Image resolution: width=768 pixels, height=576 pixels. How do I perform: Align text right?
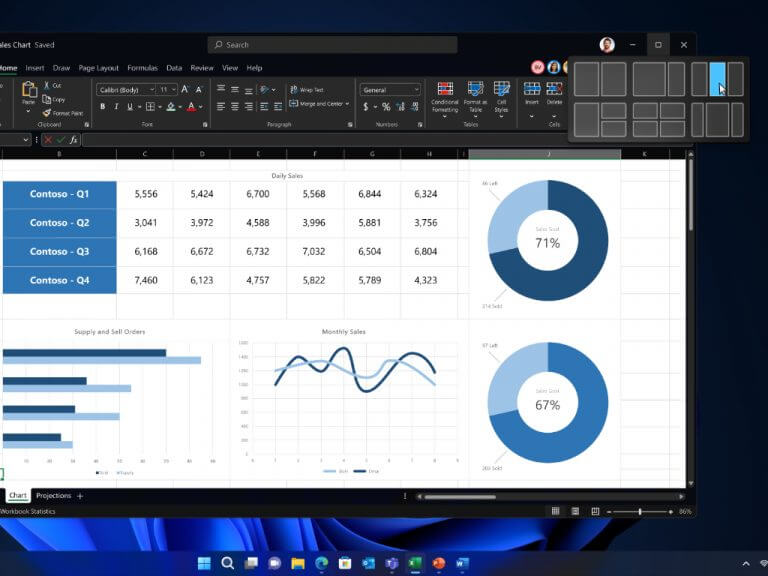(x=249, y=106)
